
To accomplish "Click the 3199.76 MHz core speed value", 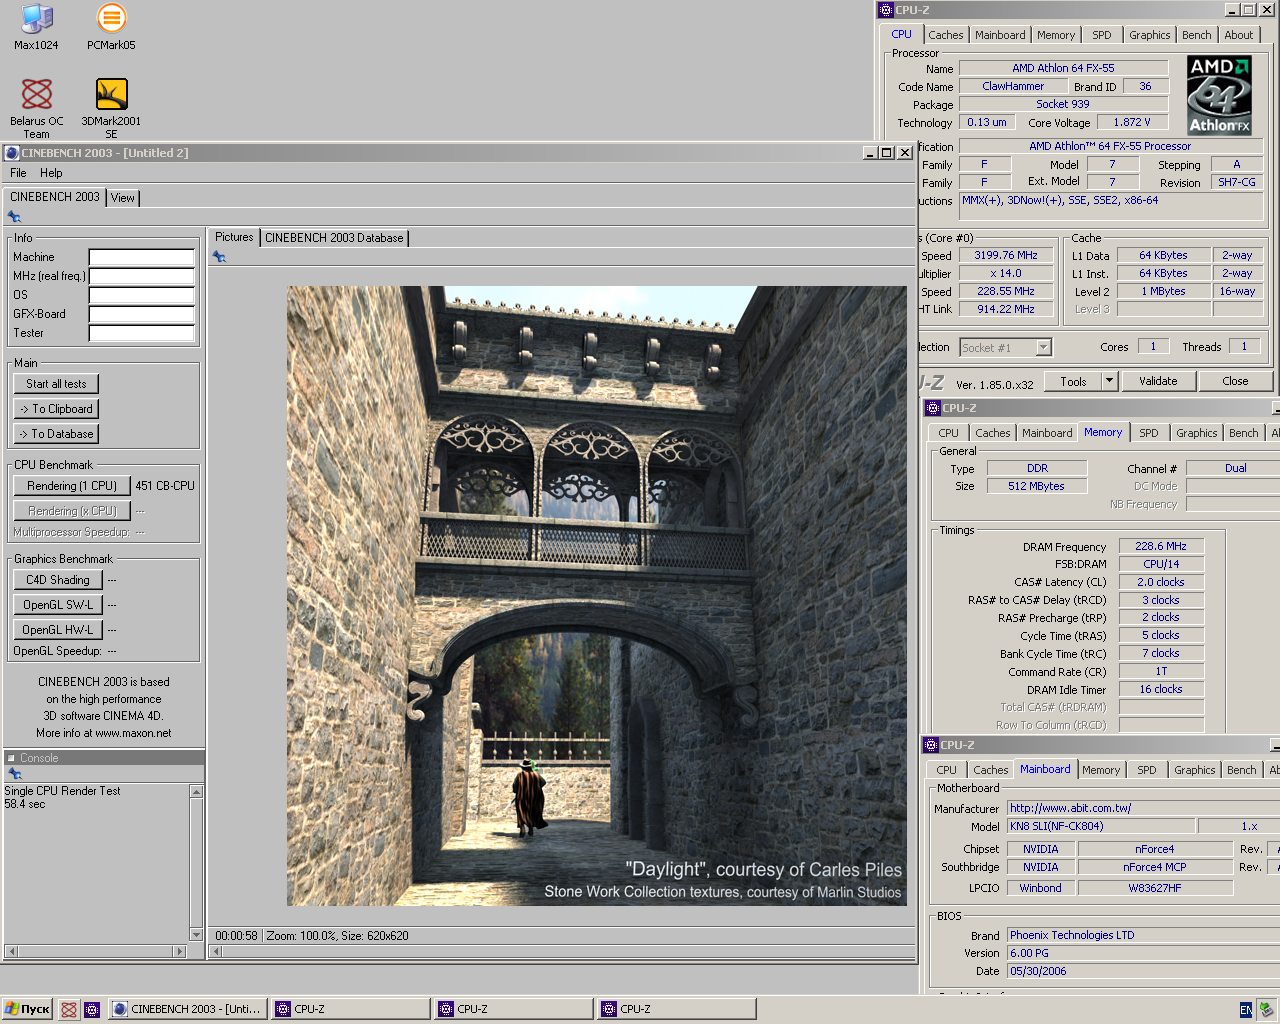I will click(x=1006, y=255).
